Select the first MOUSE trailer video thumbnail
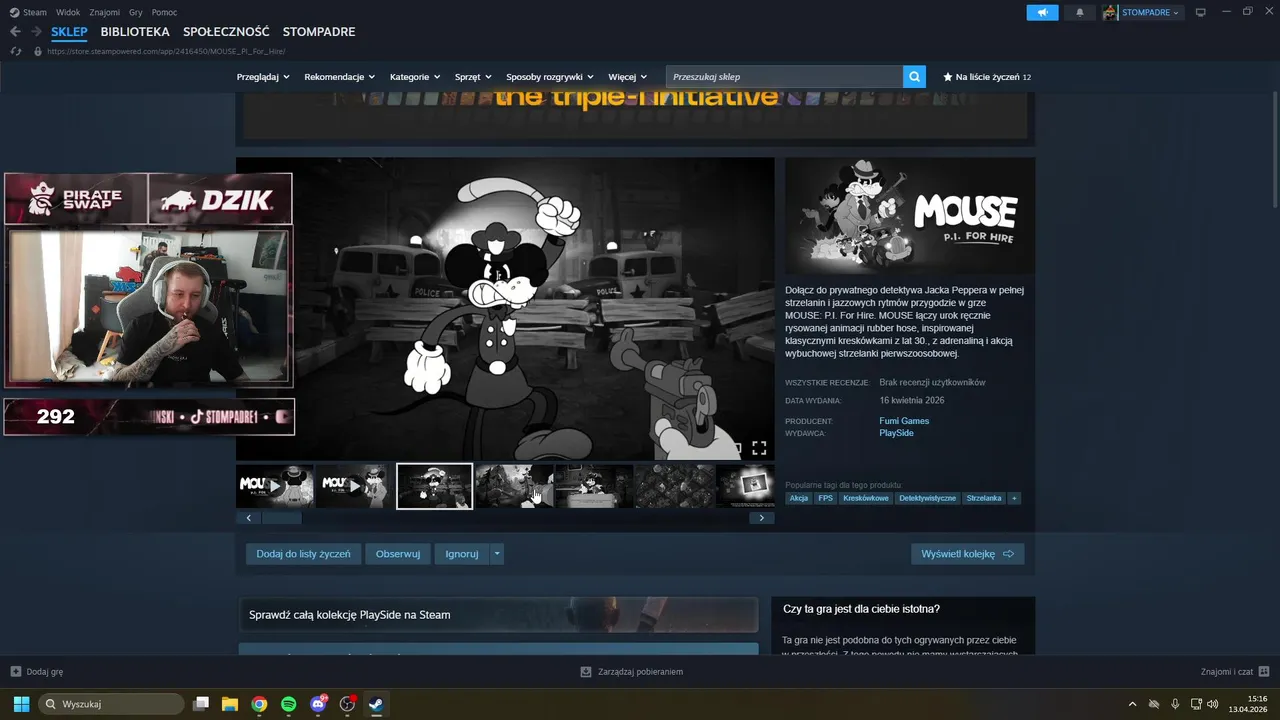1280x720 pixels. pos(275,486)
